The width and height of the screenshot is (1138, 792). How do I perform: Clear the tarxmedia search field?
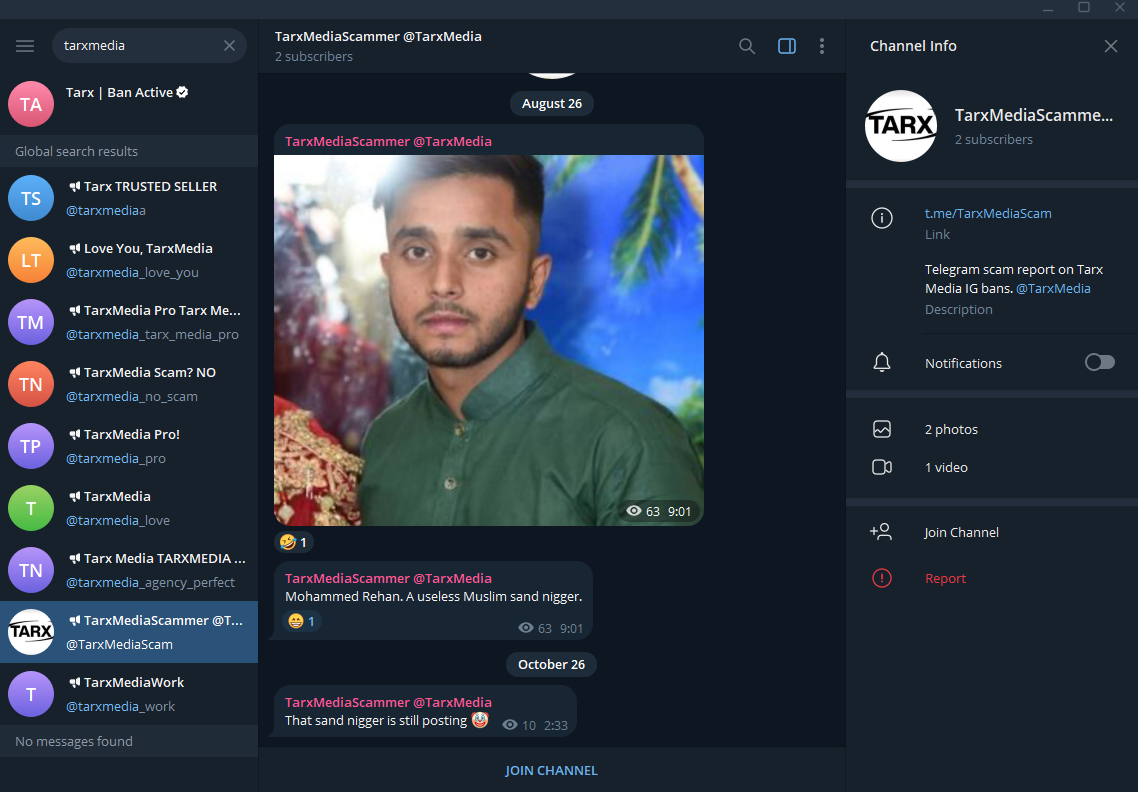pos(229,46)
